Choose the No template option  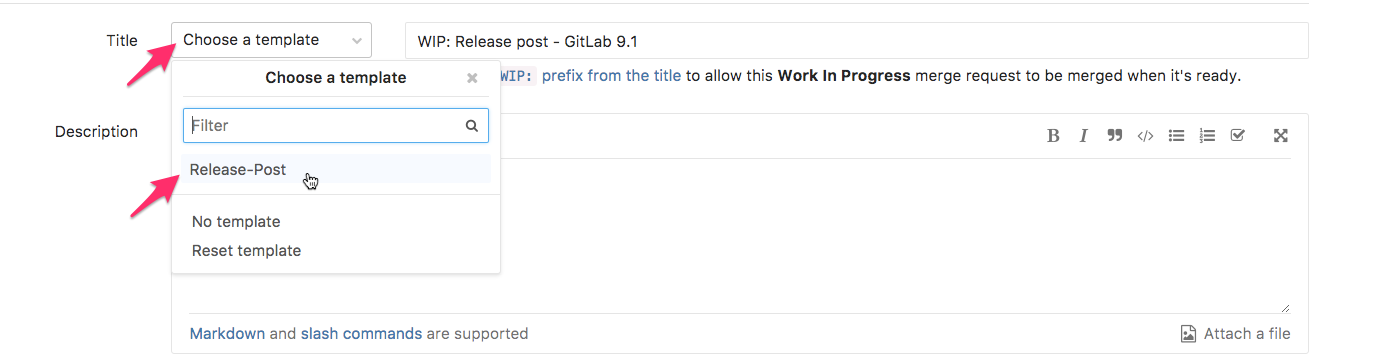pyautogui.click(x=236, y=222)
